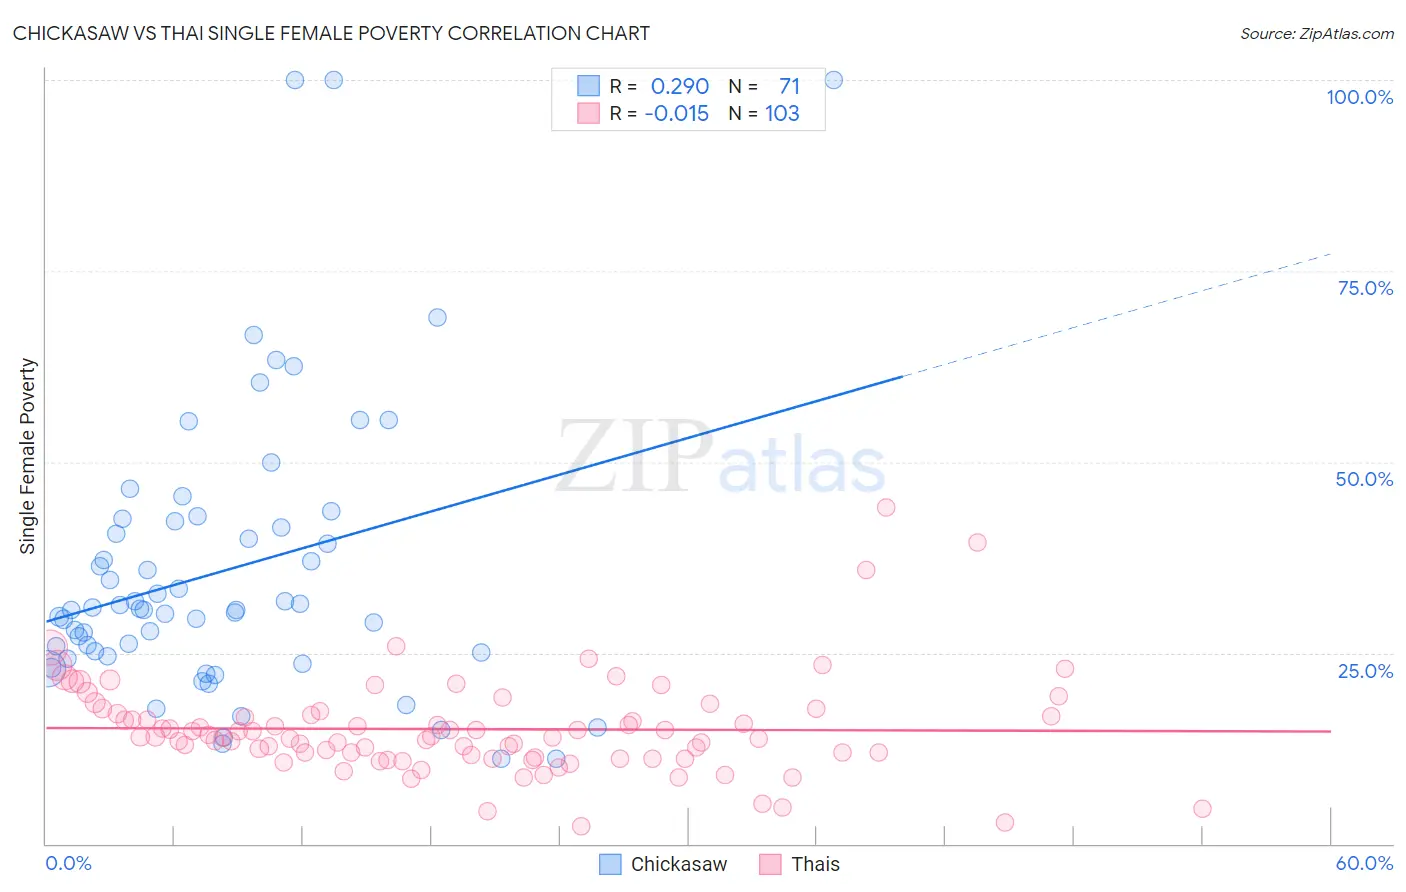The image size is (1406, 892).
Task: Click the 100.0% y-axis label
Action: [x=1359, y=97]
